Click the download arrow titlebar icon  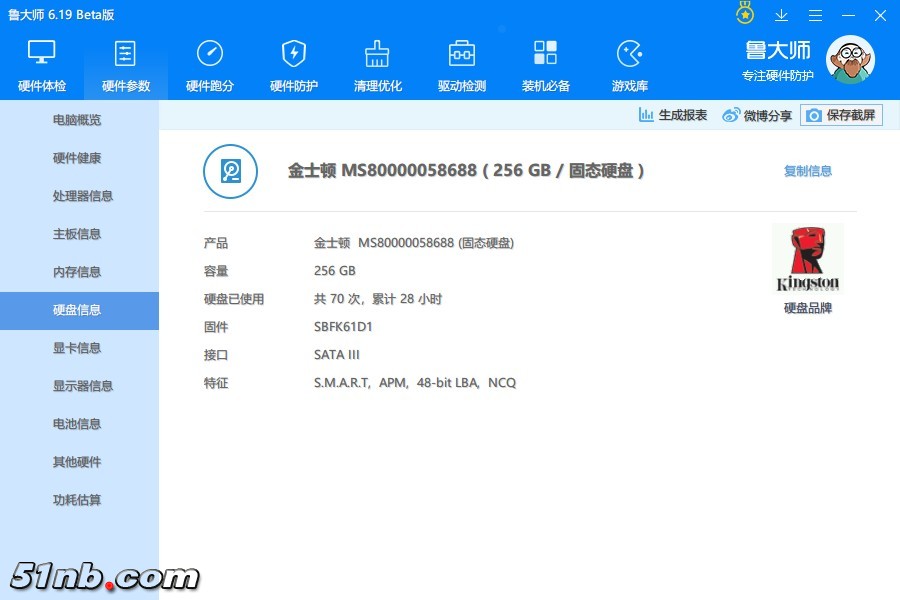[x=782, y=15]
